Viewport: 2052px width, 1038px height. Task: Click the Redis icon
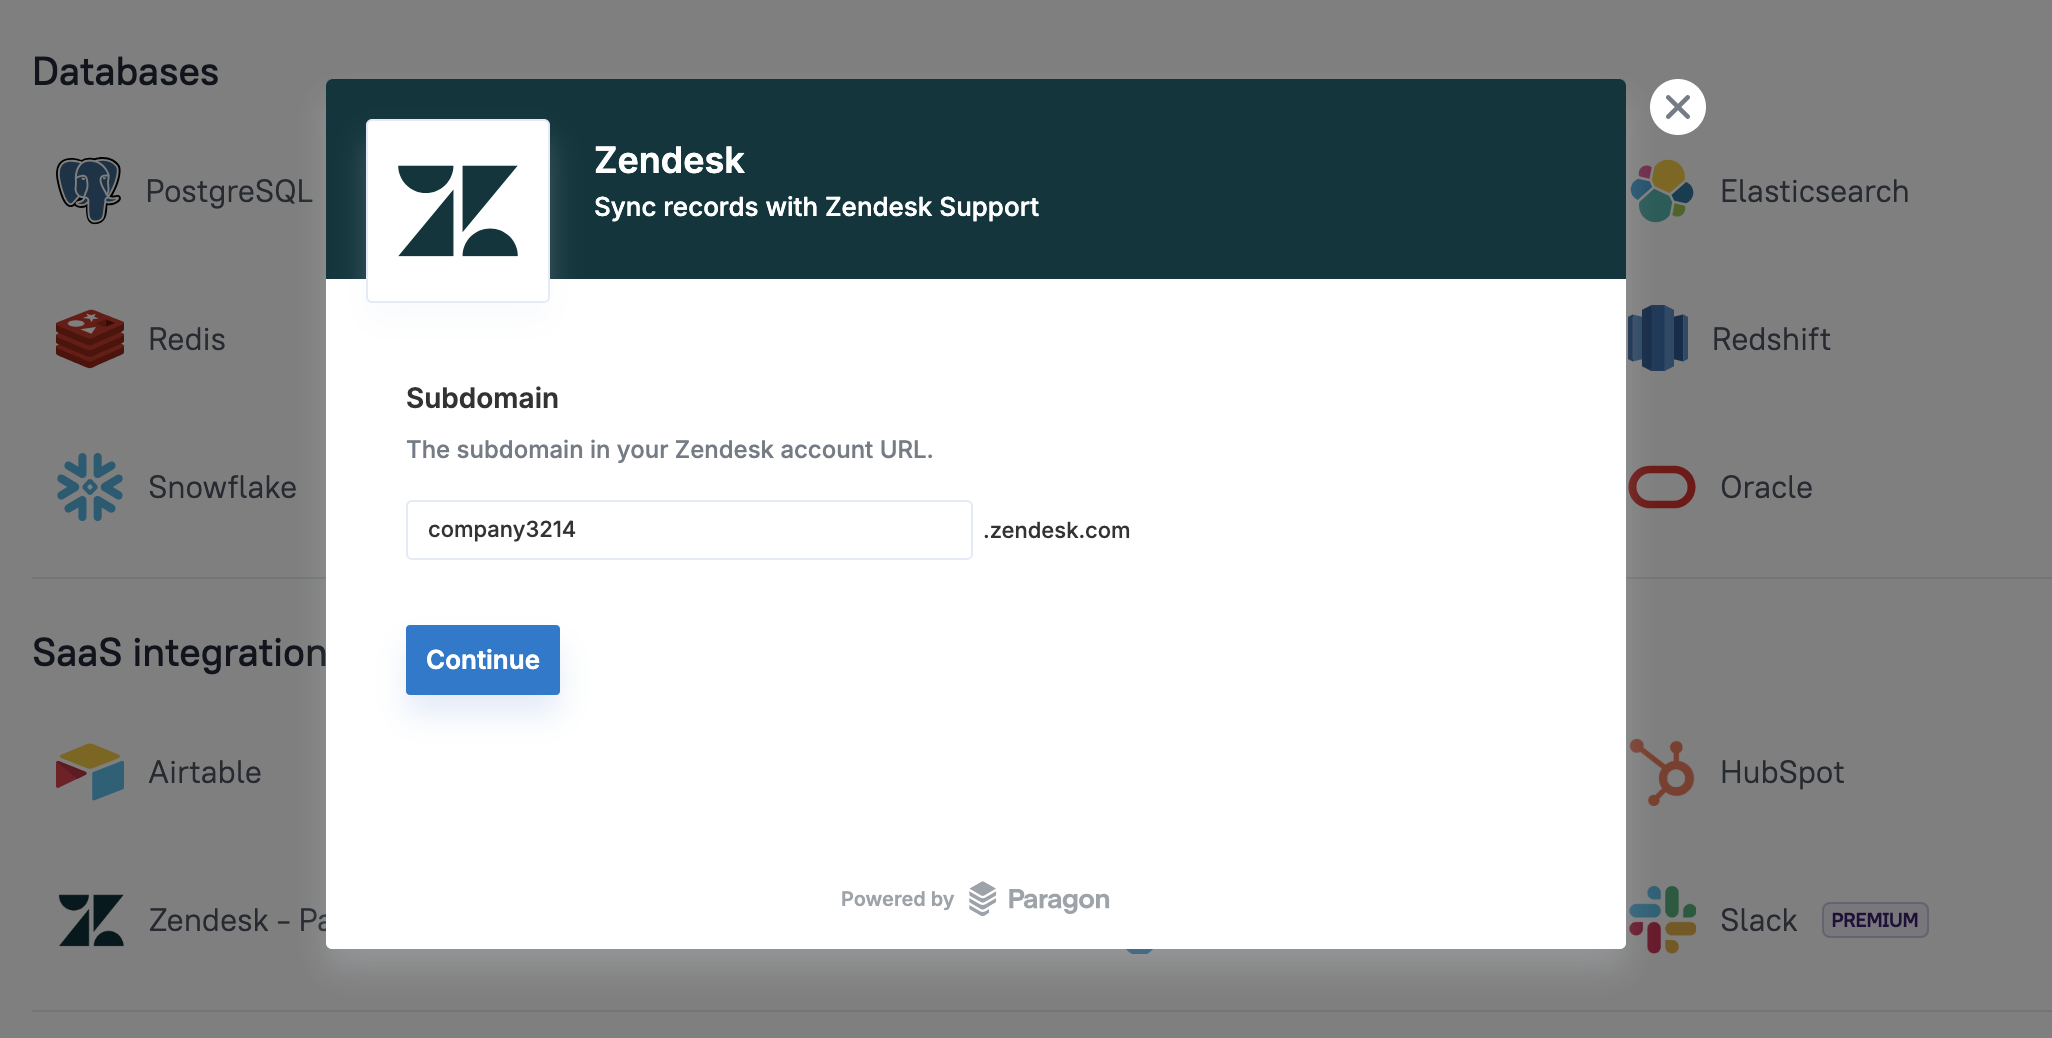(x=90, y=339)
